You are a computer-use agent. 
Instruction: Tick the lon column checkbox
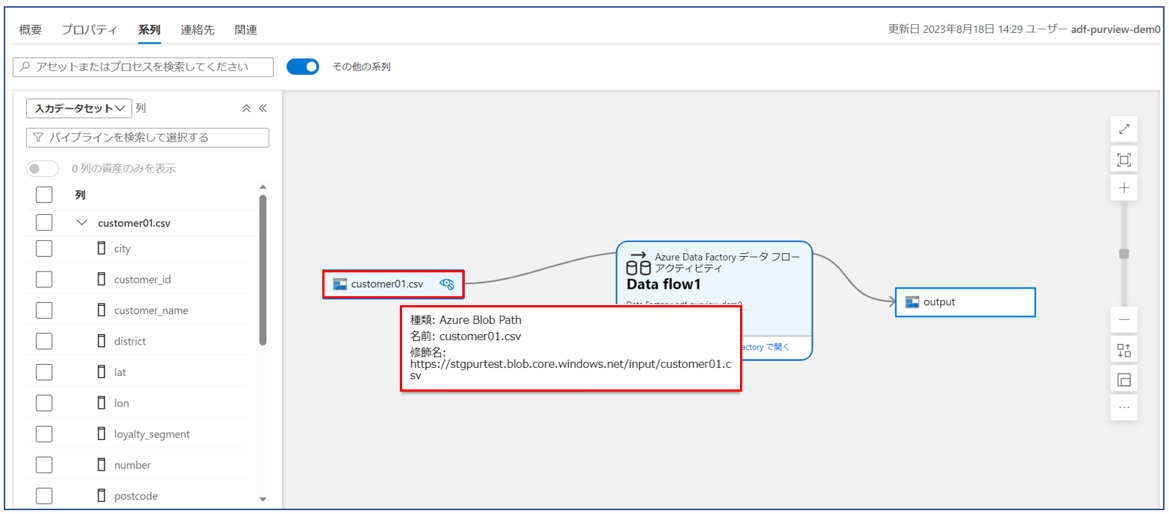coord(44,403)
